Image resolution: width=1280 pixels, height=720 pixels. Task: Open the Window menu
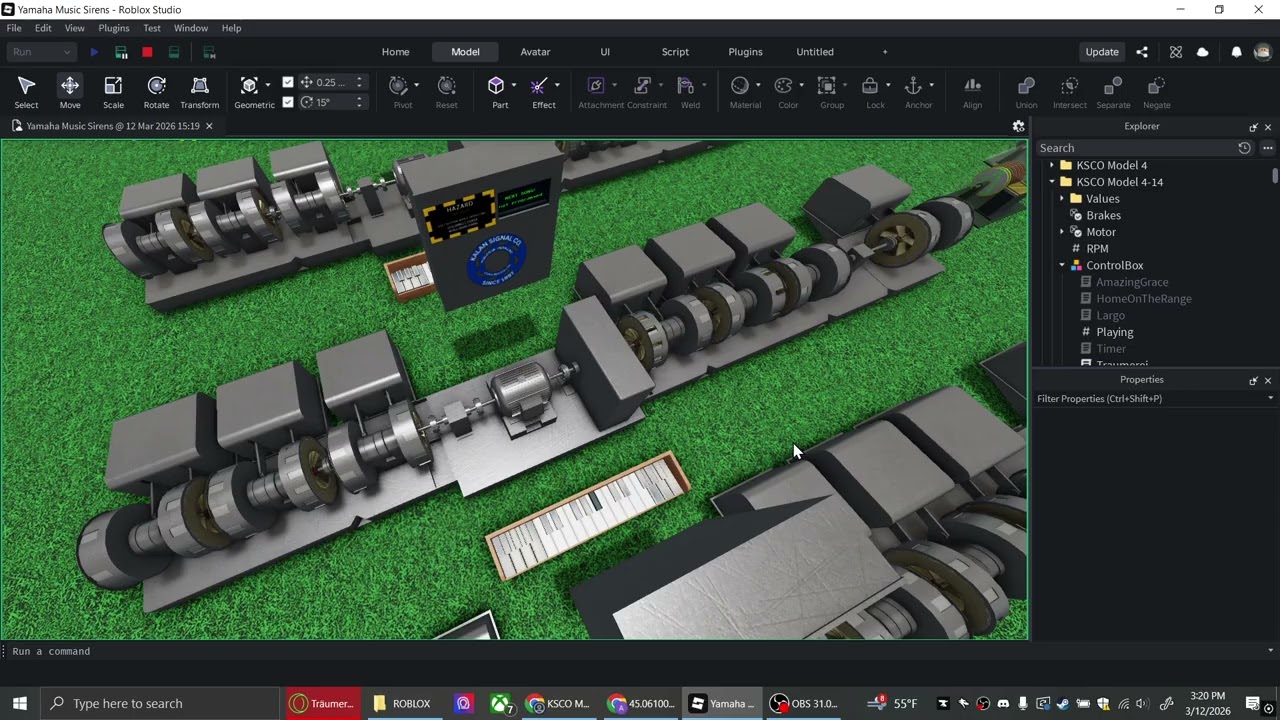(191, 28)
